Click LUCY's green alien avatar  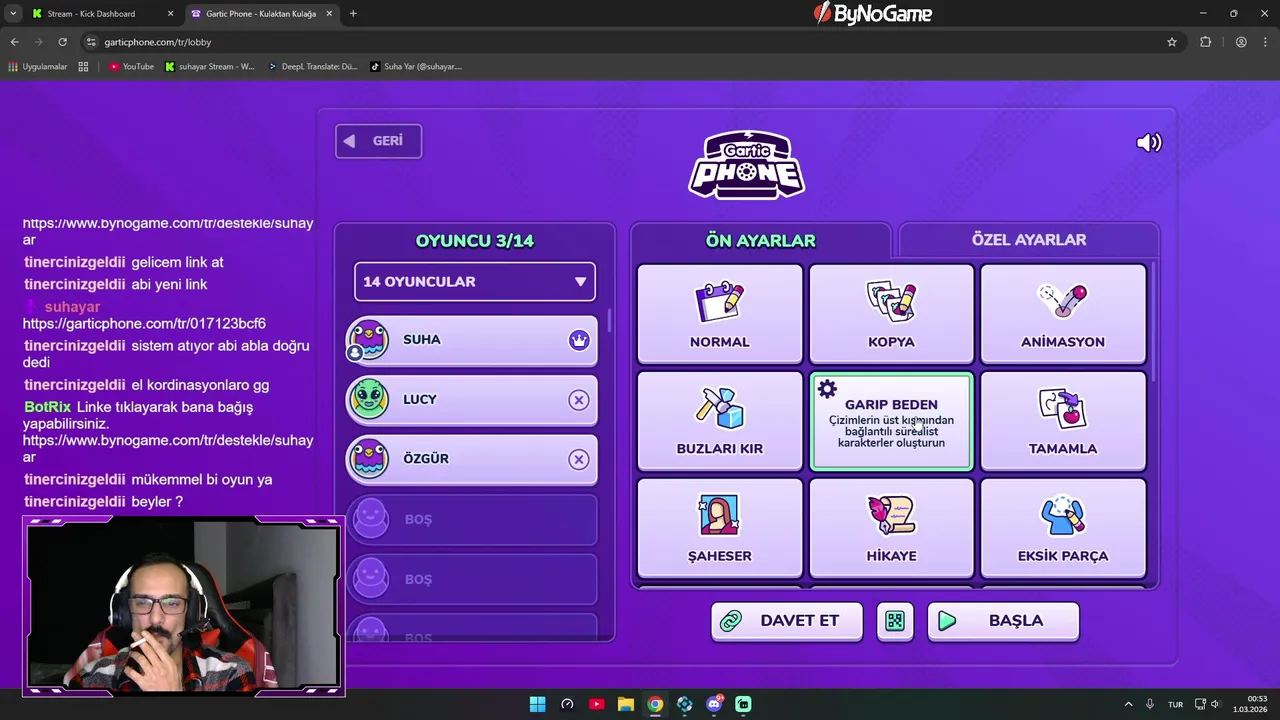point(368,400)
